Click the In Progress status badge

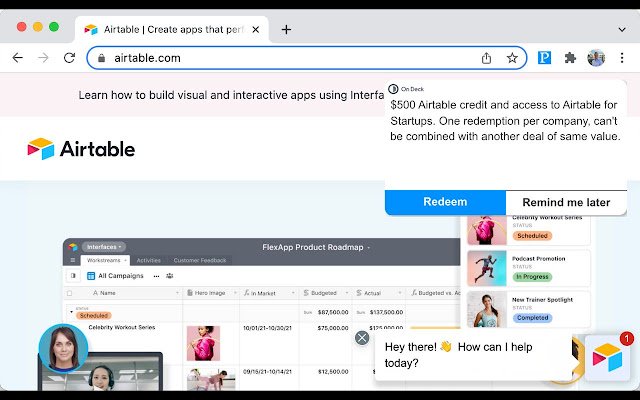[x=532, y=277]
